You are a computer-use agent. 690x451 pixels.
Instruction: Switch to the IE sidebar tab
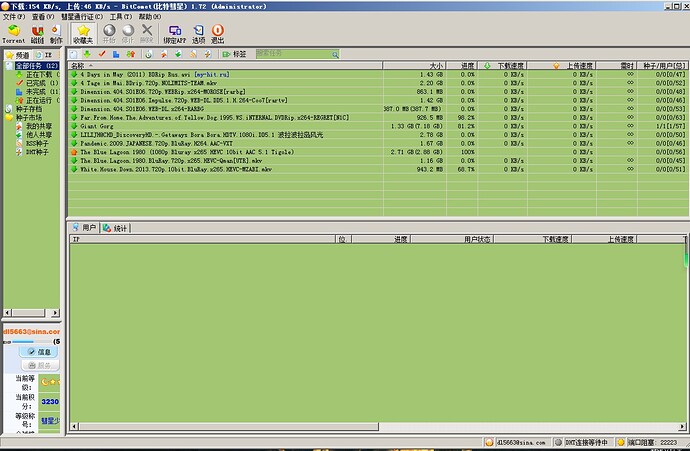pyautogui.click(x=44, y=55)
